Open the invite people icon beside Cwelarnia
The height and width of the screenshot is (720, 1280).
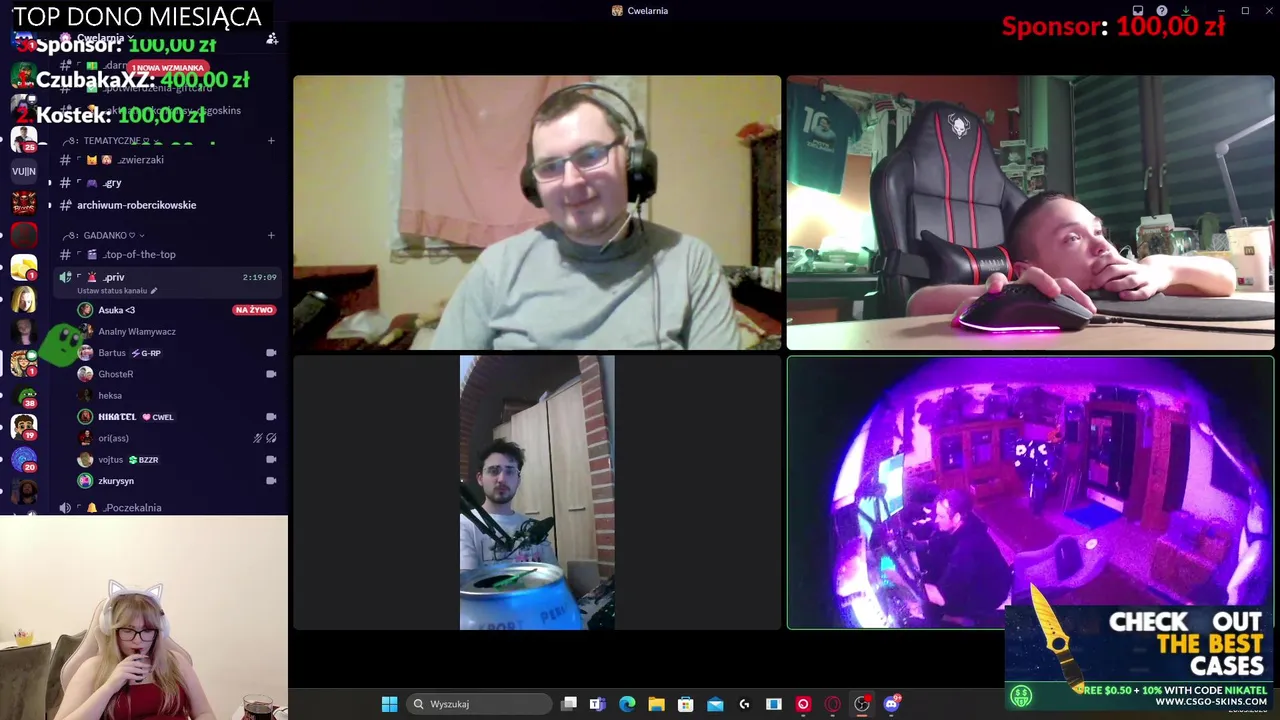point(272,38)
